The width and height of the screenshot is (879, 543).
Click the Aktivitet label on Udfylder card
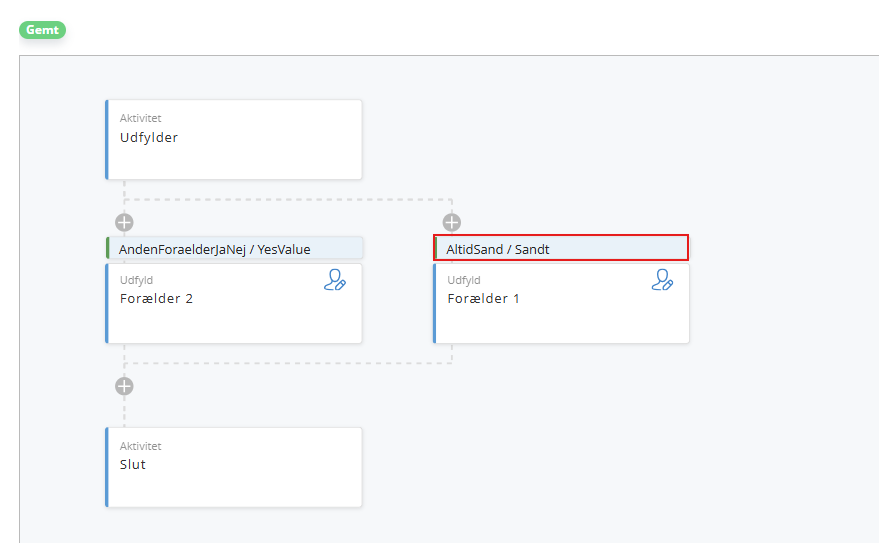(x=141, y=118)
